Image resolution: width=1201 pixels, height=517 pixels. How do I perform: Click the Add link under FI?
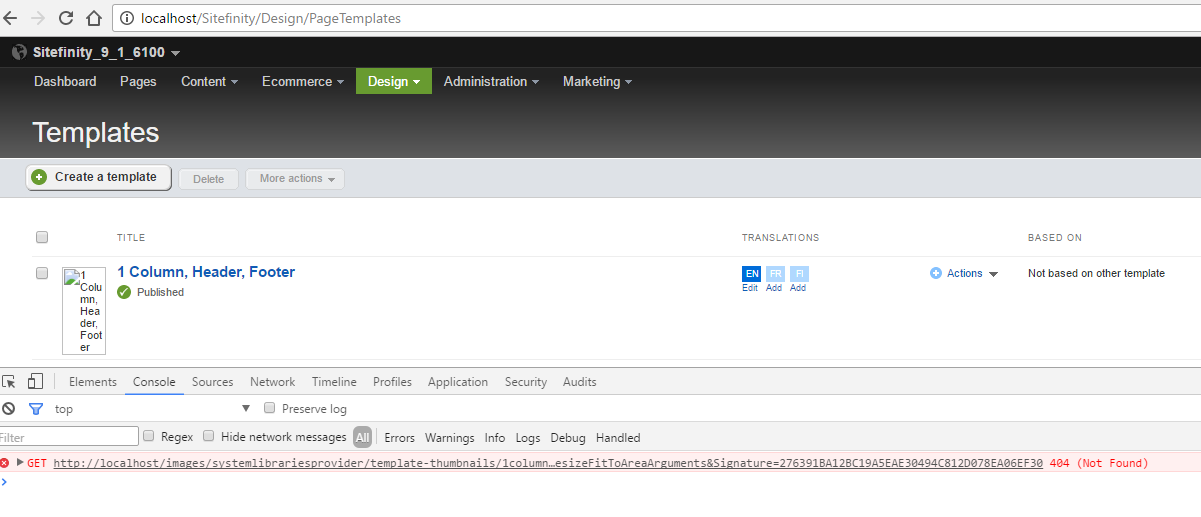point(798,288)
